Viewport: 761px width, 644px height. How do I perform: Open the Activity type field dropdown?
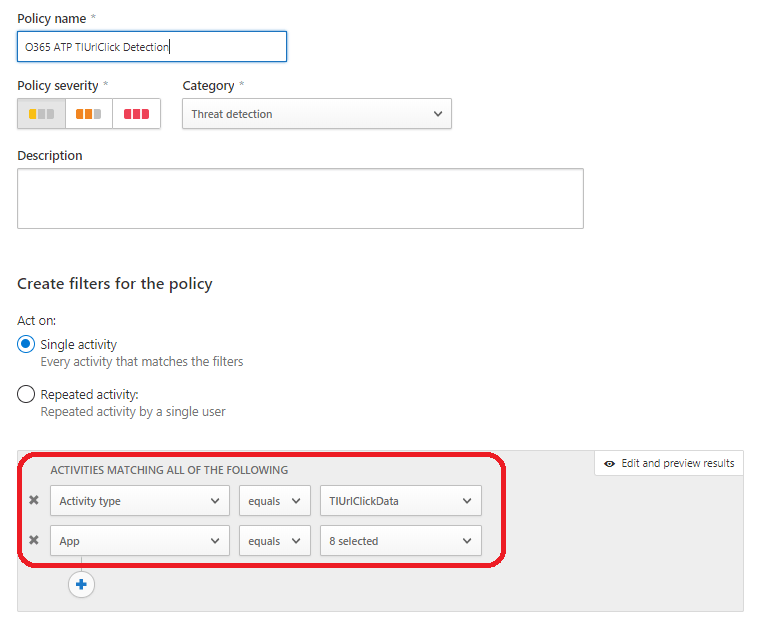[x=140, y=501]
